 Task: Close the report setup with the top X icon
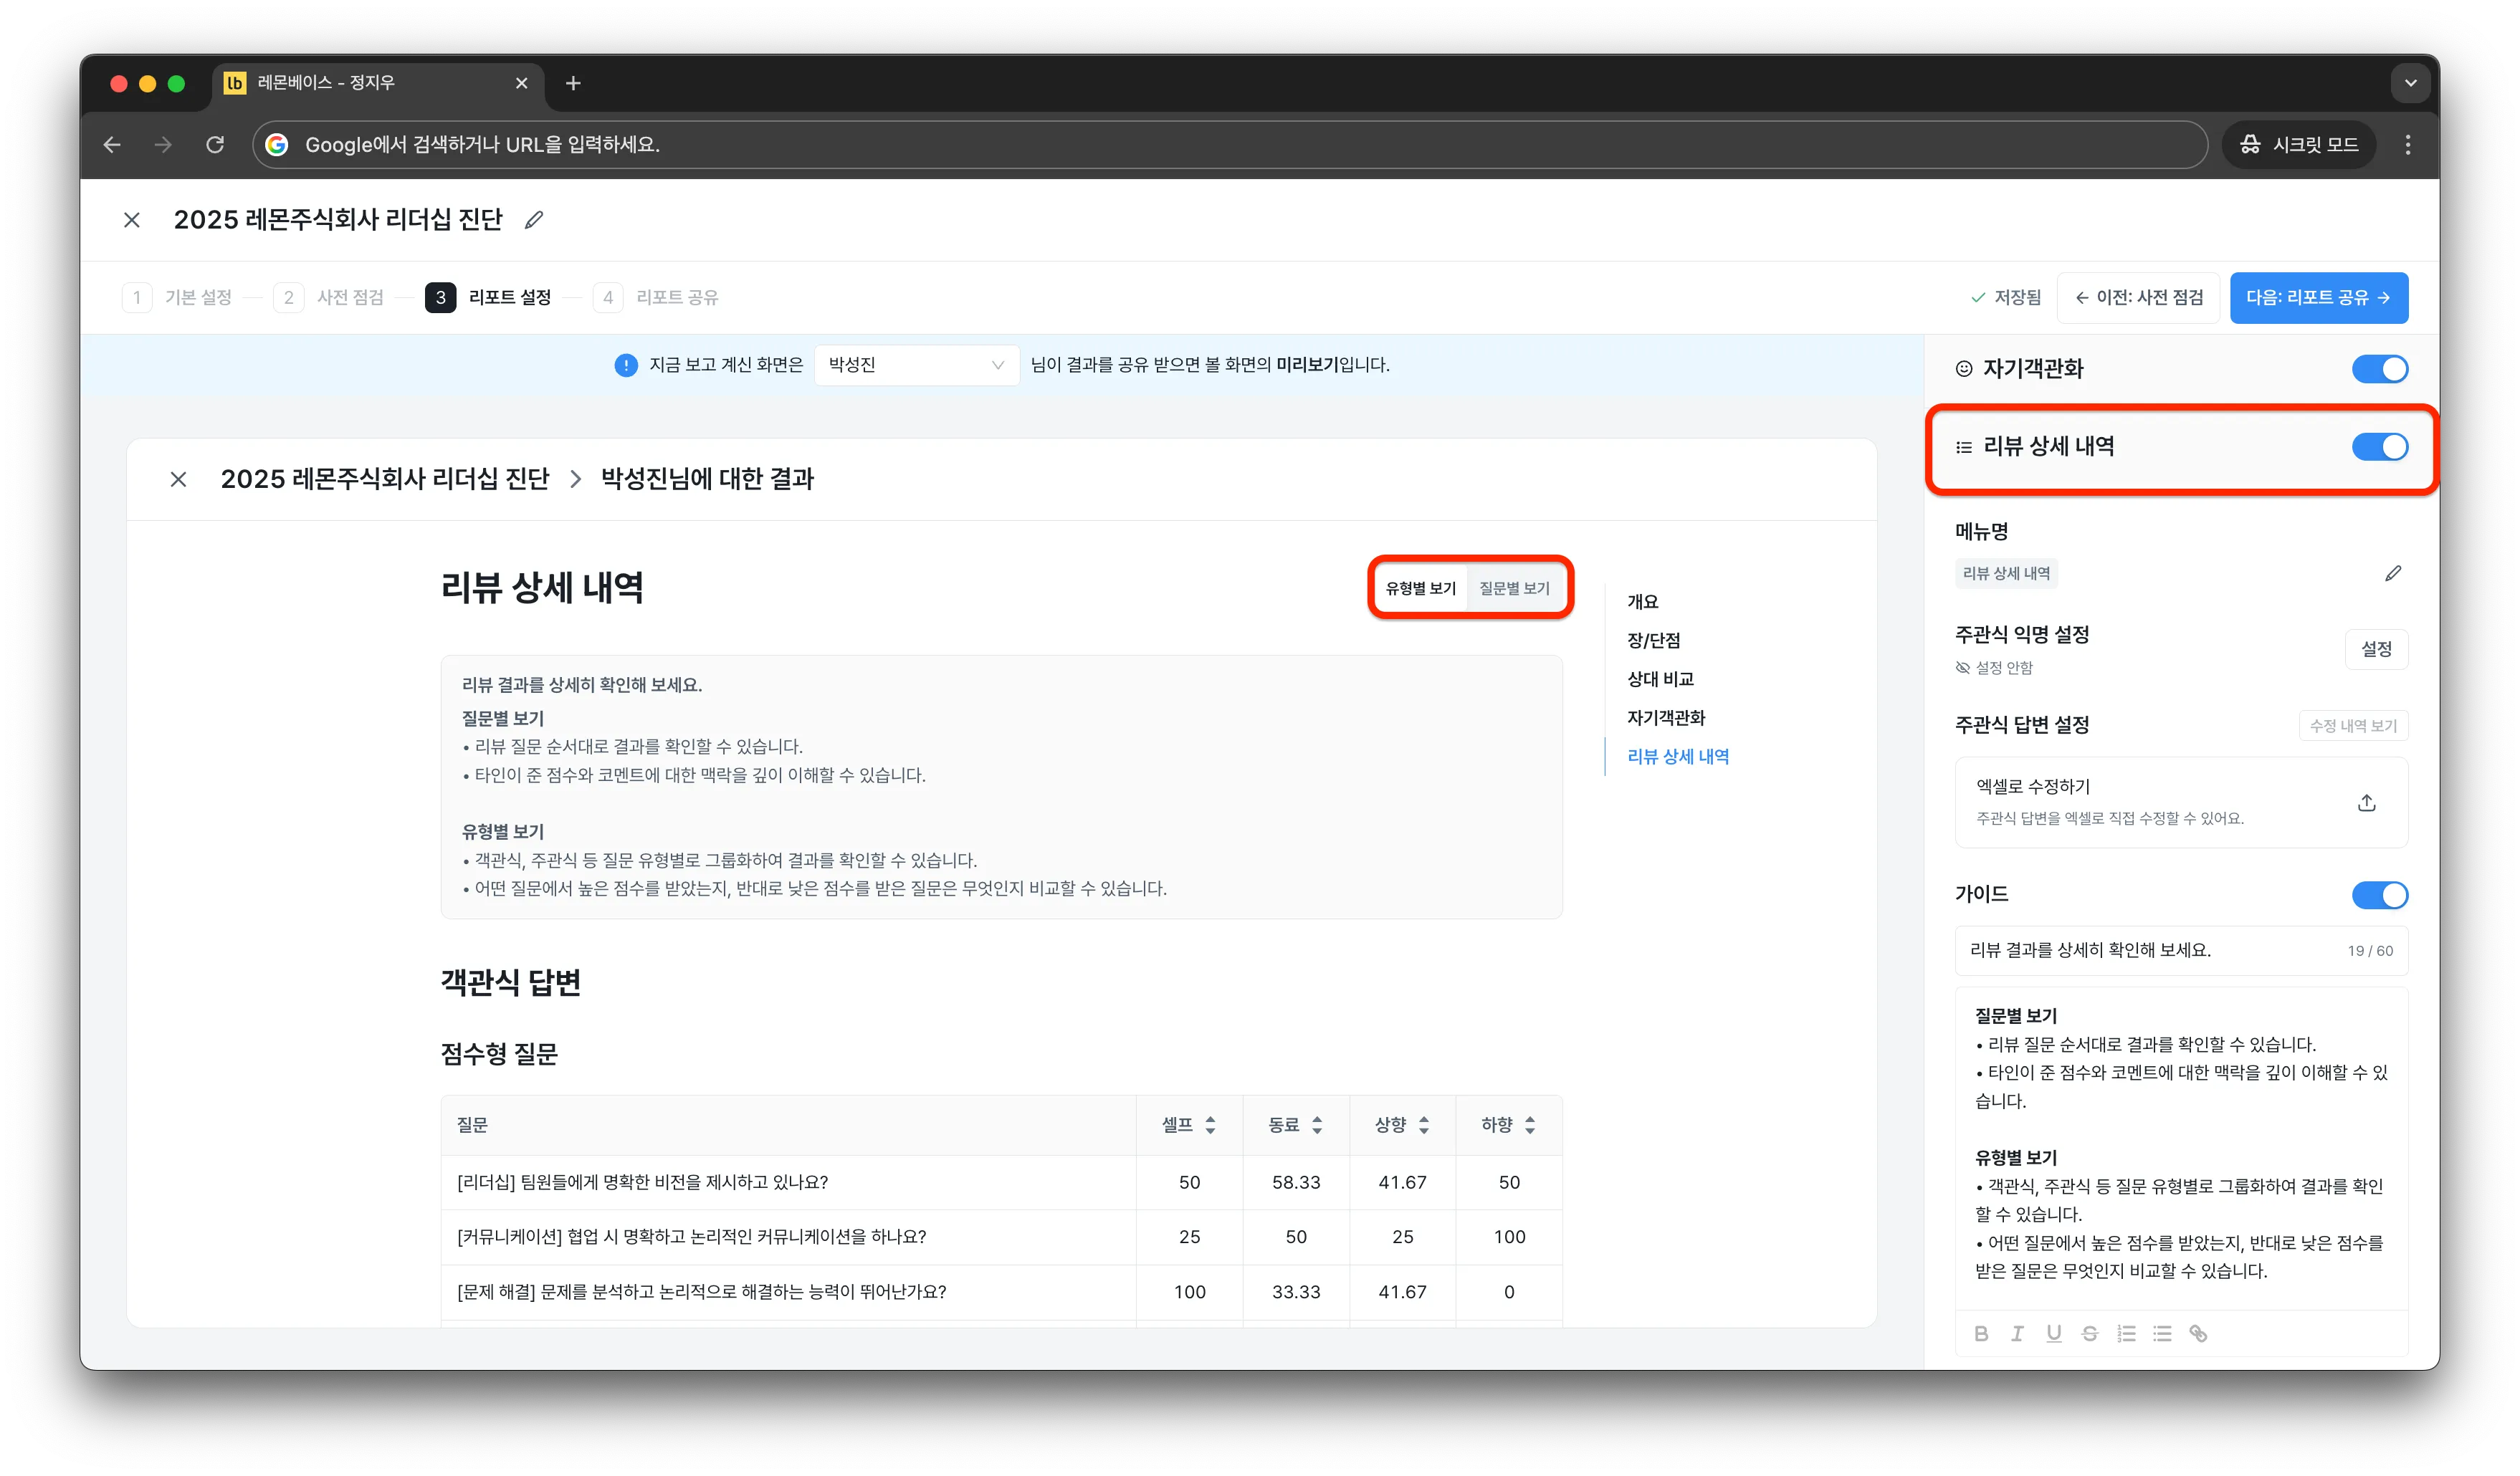(x=132, y=220)
